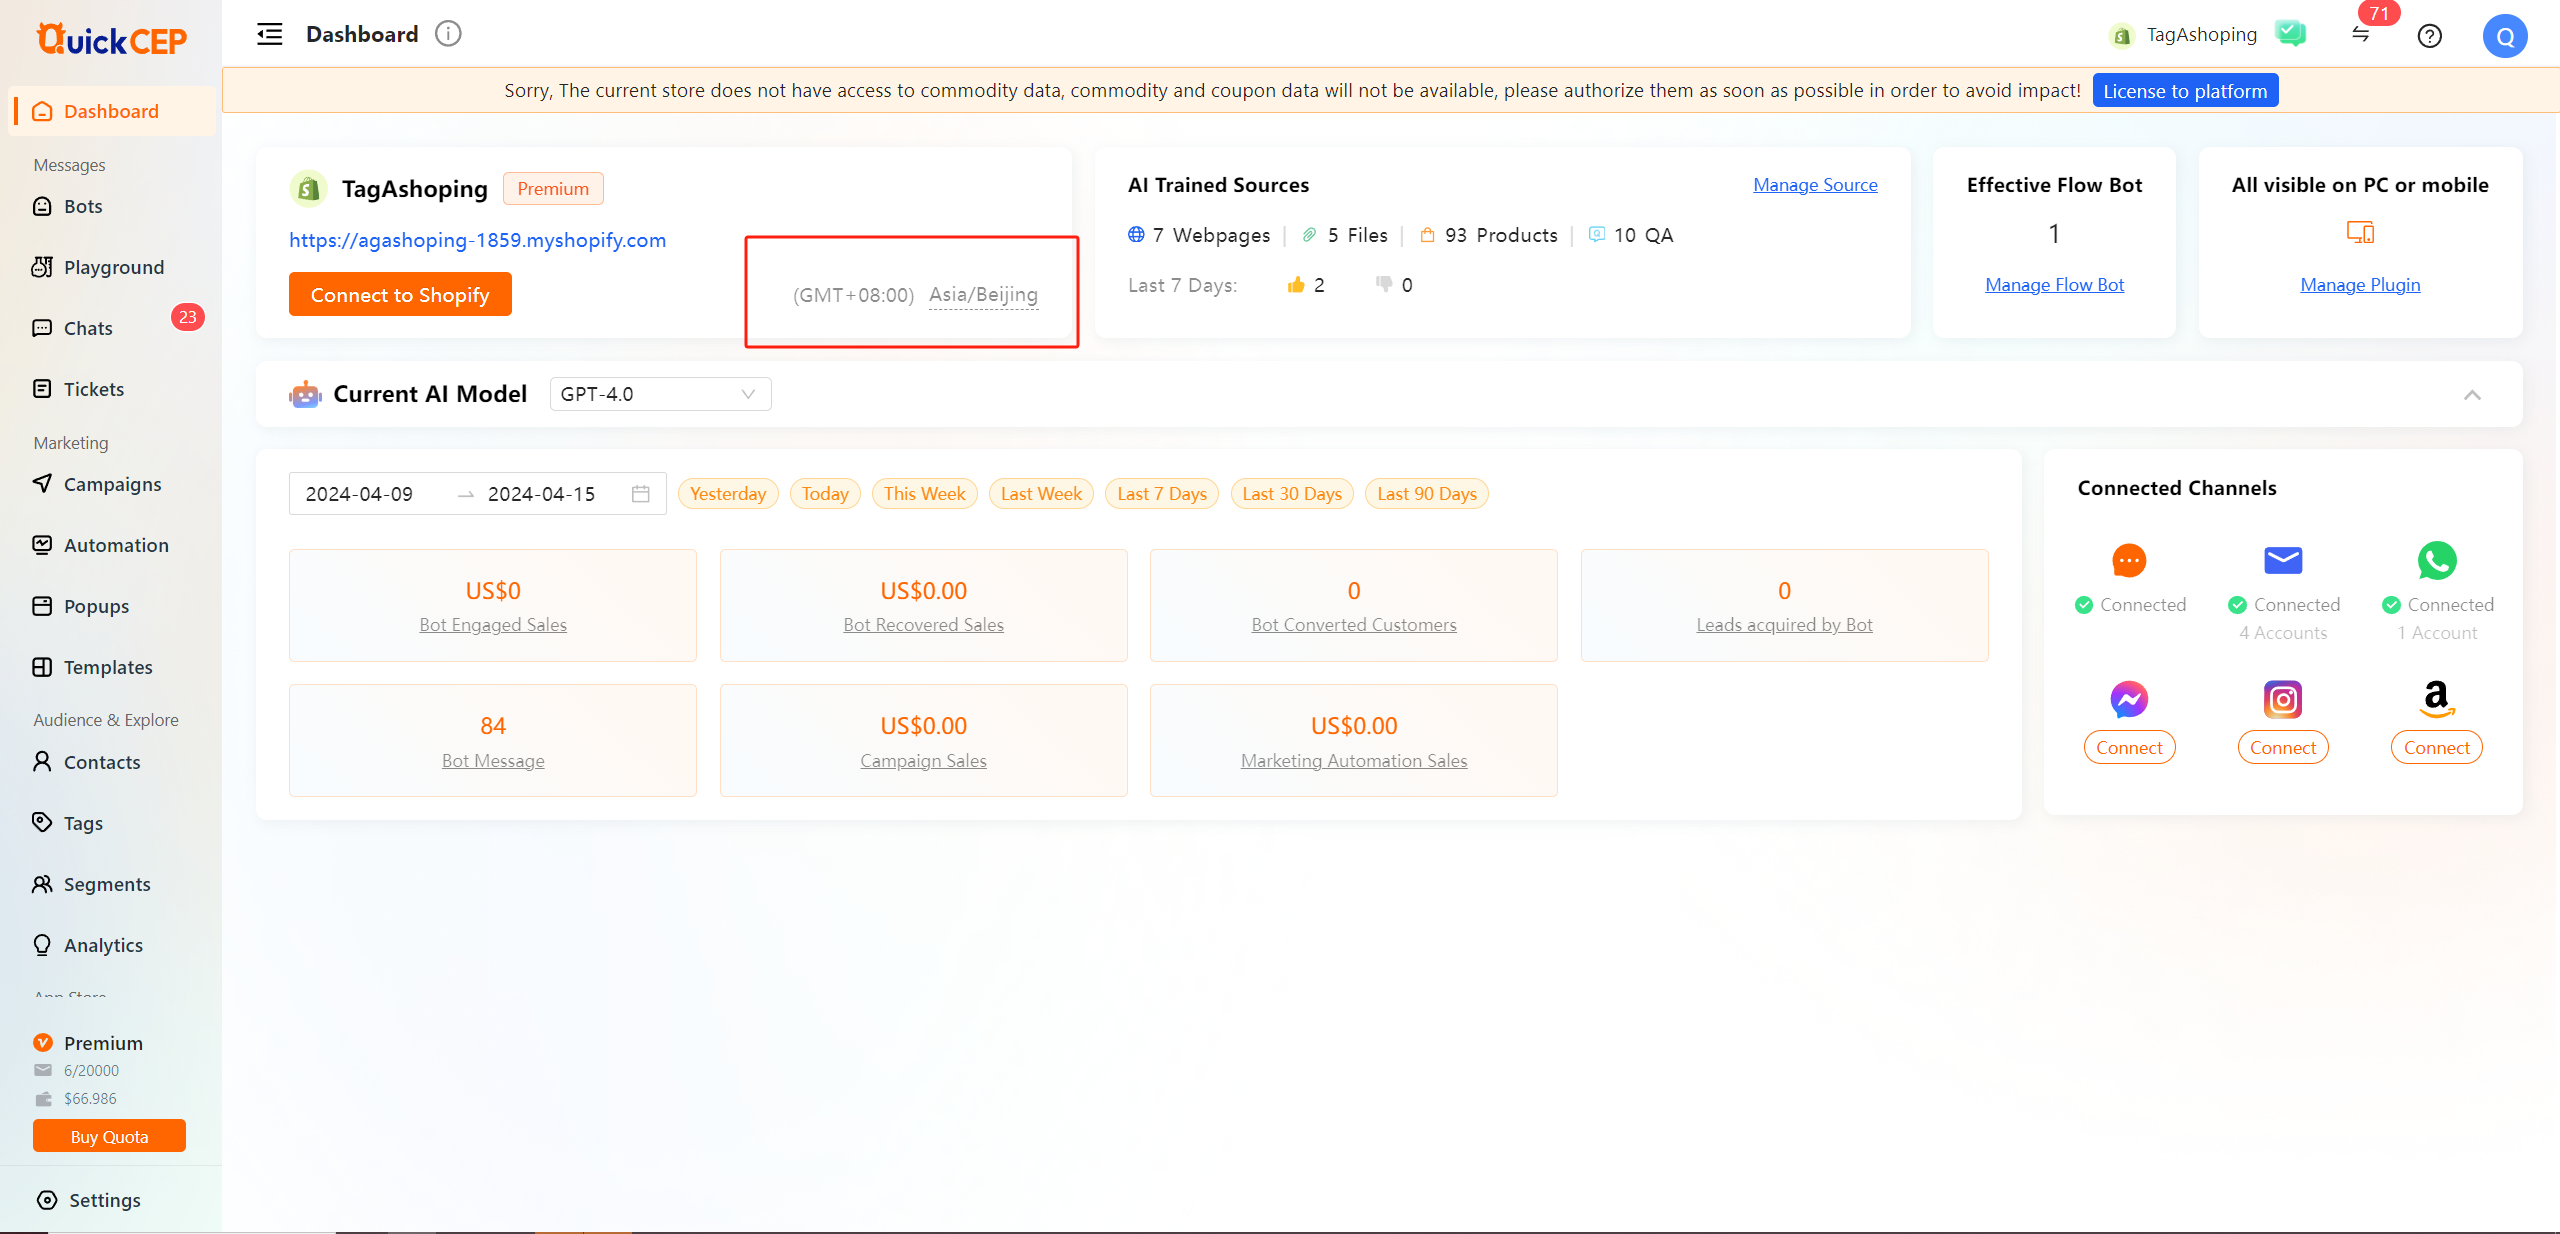Open the help question mark icon
The image size is (2560, 1234).
2430,36
